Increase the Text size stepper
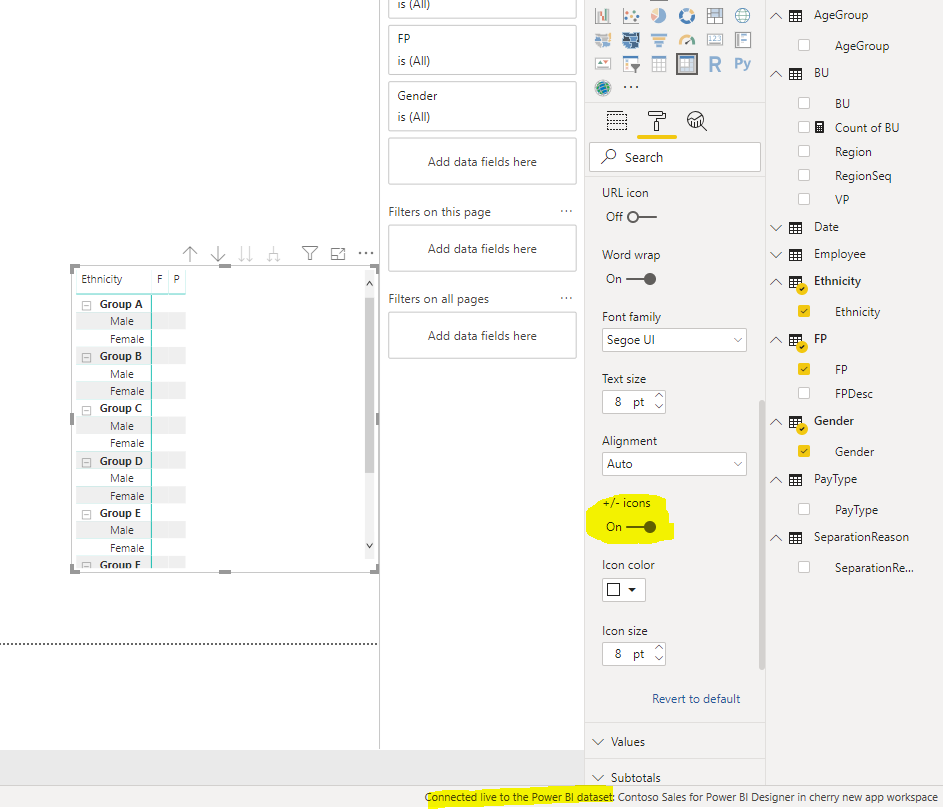943x809 pixels. click(659, 396)
